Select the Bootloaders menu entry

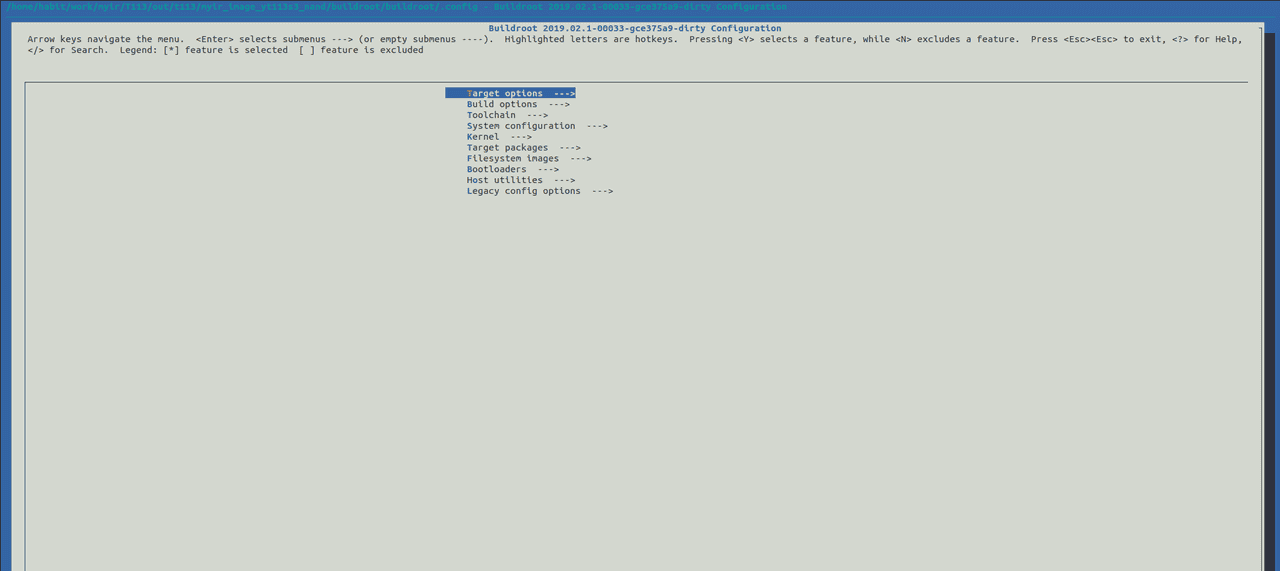[x=512, y=170]
